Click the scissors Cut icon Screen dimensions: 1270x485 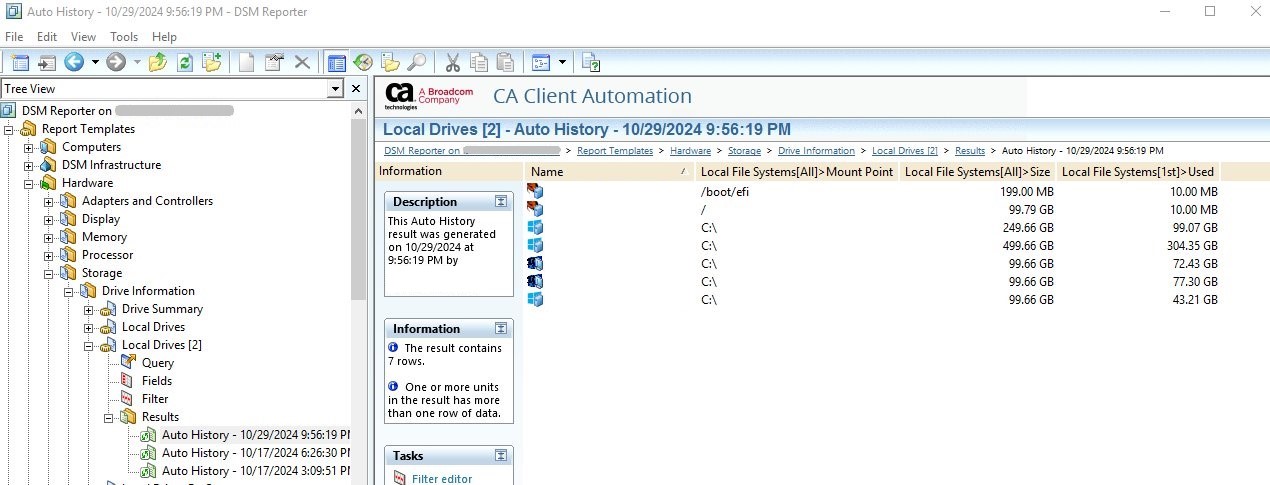pos(452,62)
